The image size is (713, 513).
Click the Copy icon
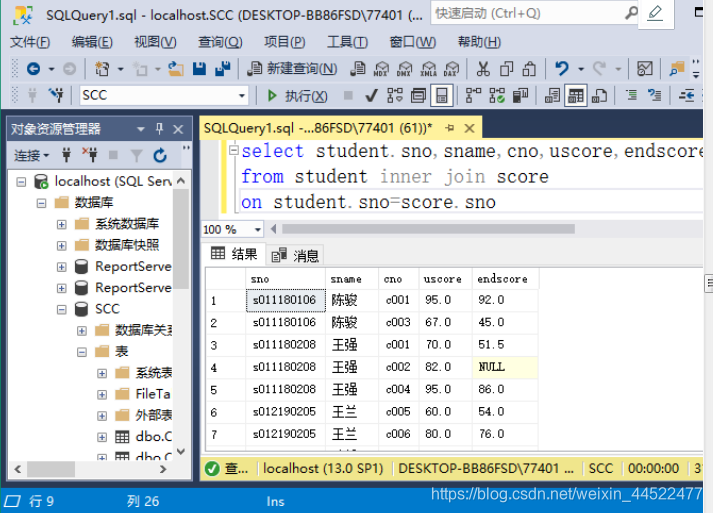pyautogui.click(x=506, y=69)
